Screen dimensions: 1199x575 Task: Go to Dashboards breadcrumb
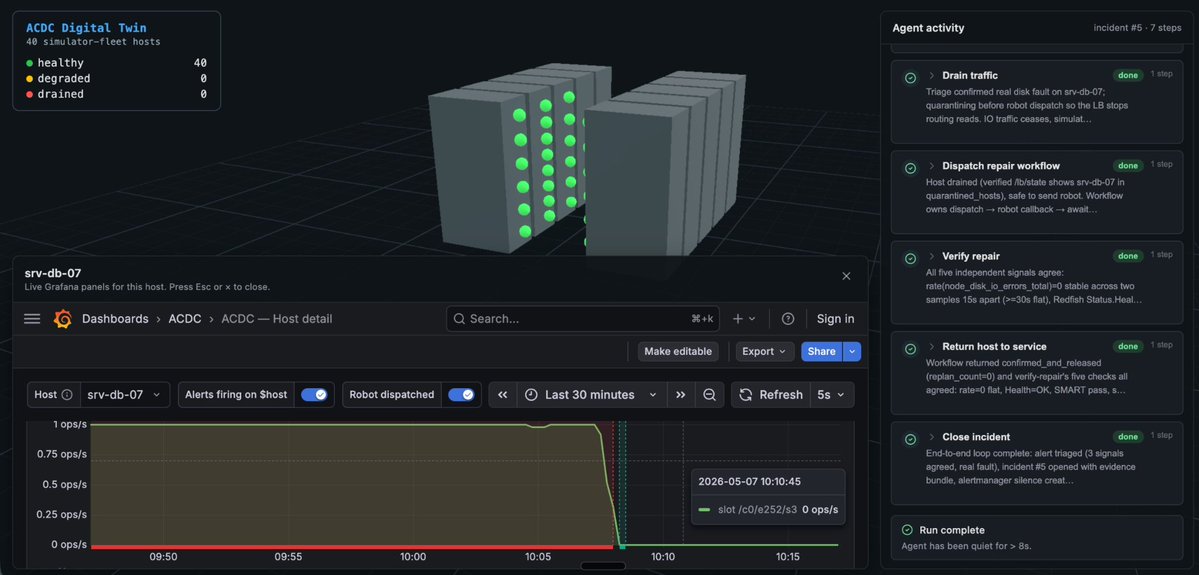click(x=115, y=319)
